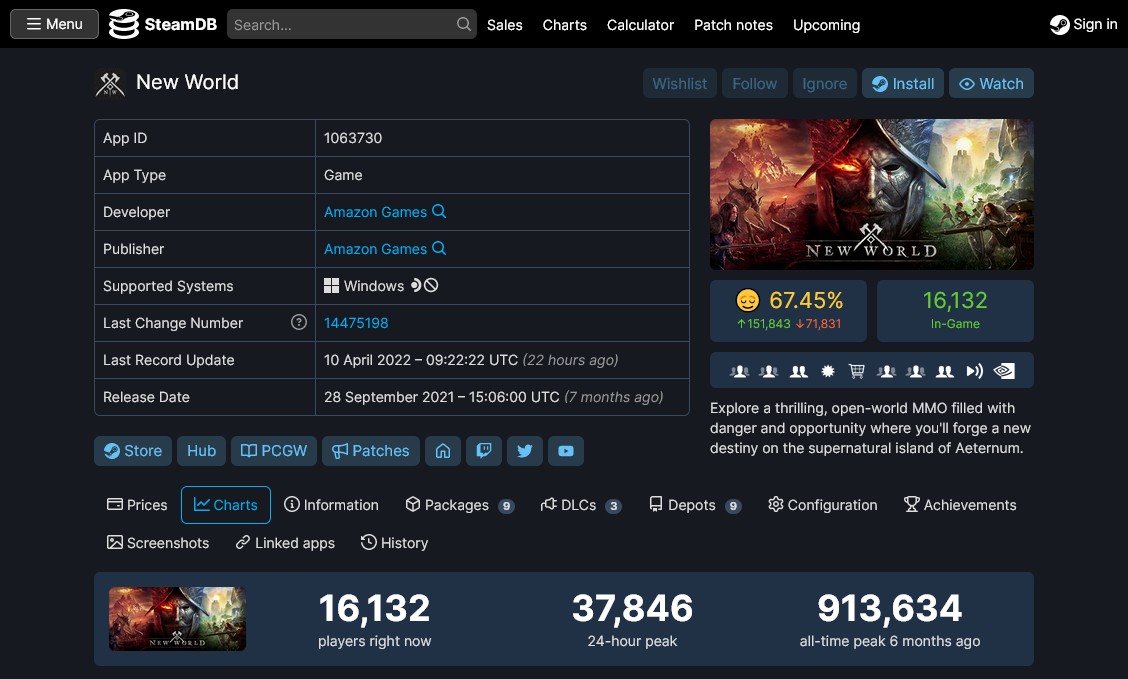Open the Packages tab

(x=460, y=505)
